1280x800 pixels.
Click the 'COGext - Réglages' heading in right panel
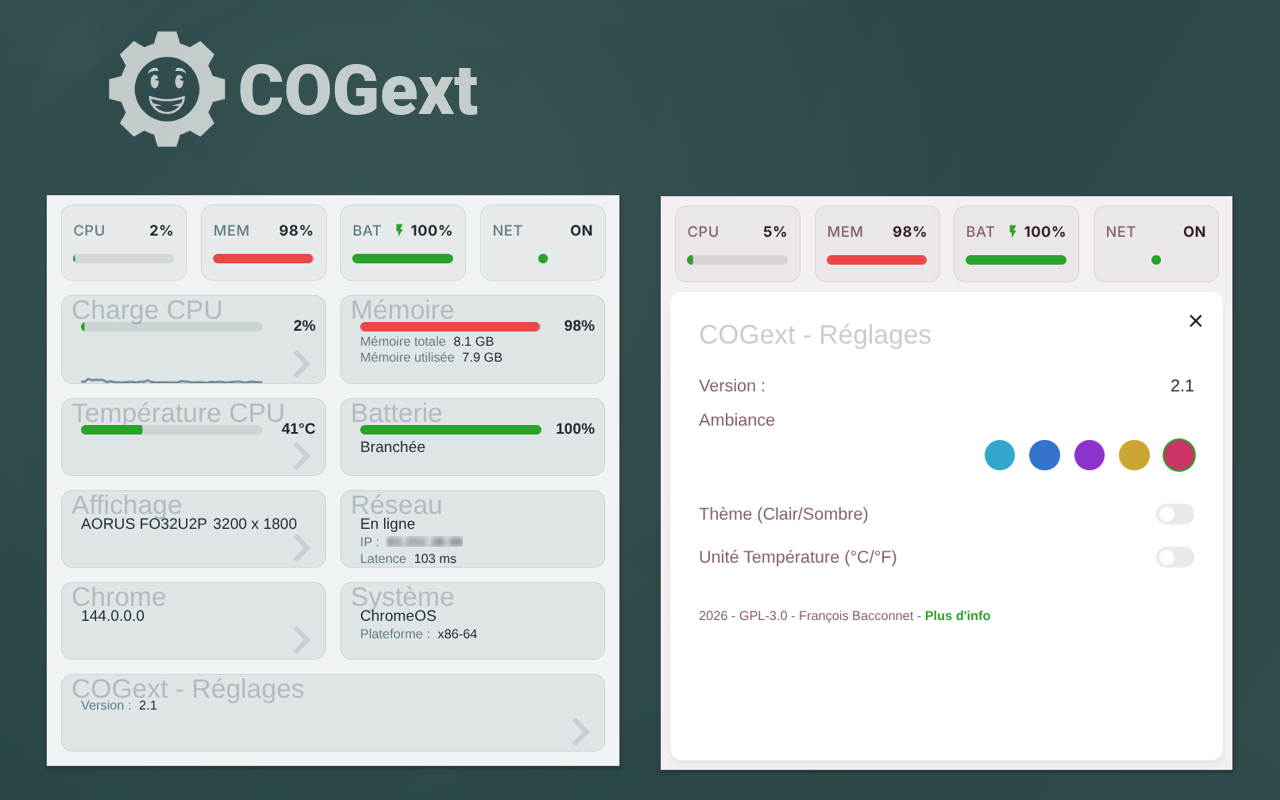(815, 335)
